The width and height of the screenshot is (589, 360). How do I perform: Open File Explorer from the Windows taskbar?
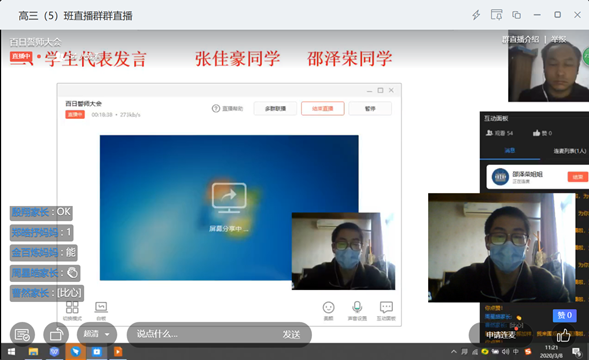coord(33,352)
